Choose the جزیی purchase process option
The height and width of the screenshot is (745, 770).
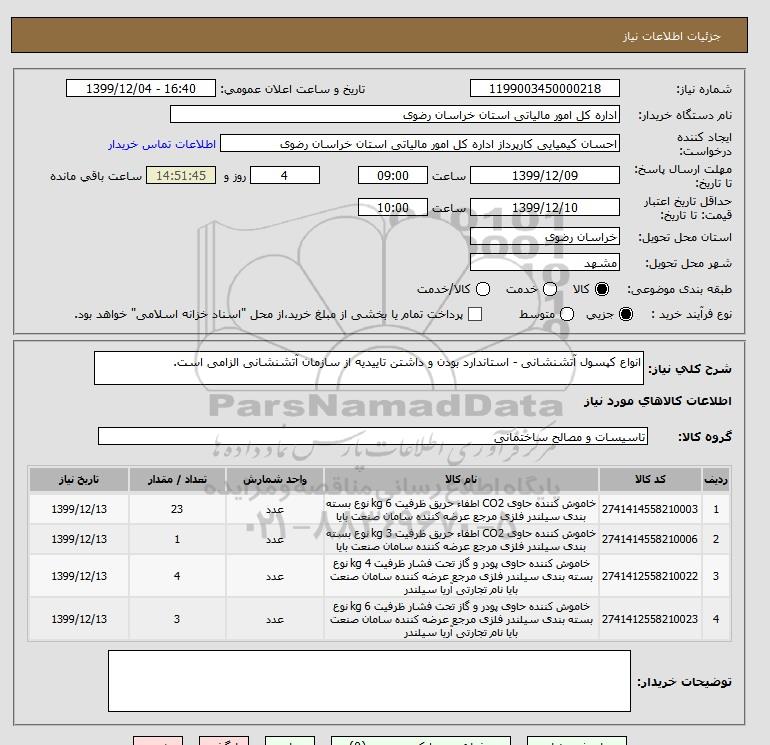626,314
